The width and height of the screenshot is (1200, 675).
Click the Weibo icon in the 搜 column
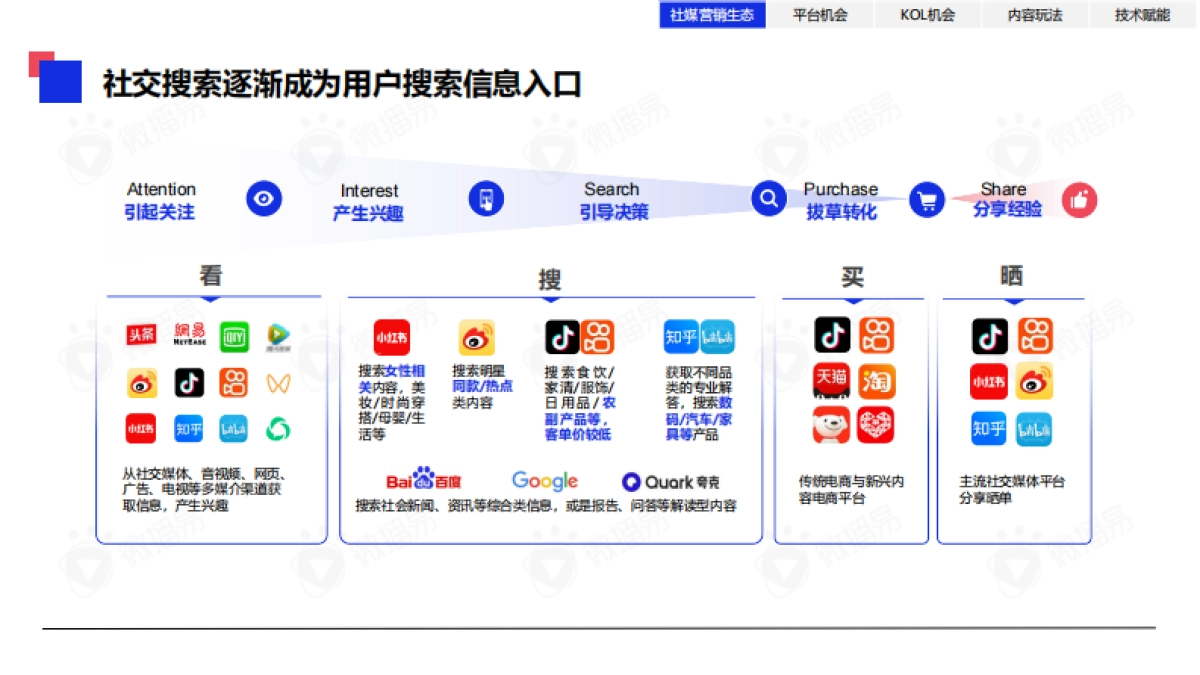(x=477, y=336)
